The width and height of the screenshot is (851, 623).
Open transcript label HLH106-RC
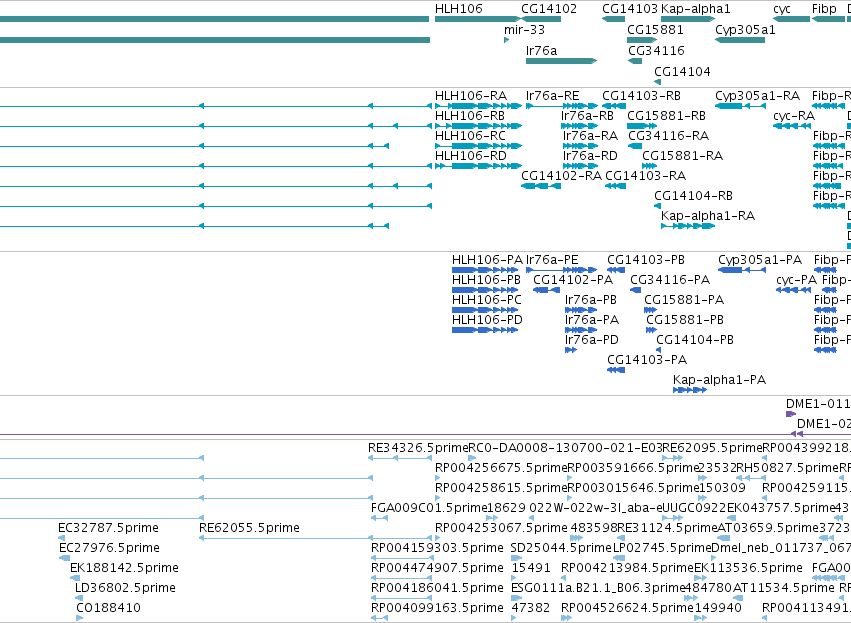[x=471, y=136]
